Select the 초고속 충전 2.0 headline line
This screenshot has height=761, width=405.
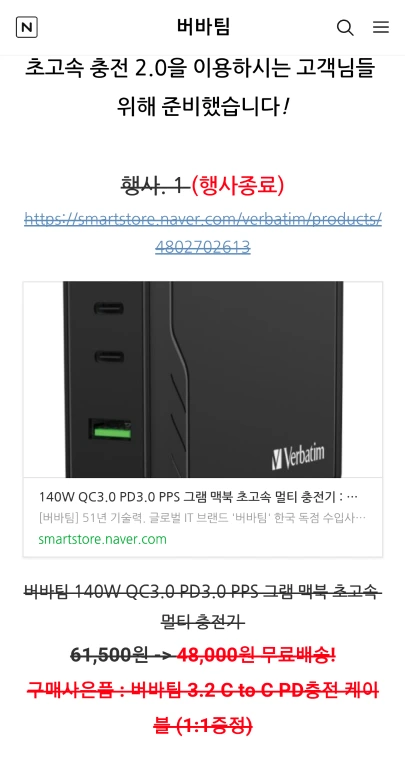point(200,68)
